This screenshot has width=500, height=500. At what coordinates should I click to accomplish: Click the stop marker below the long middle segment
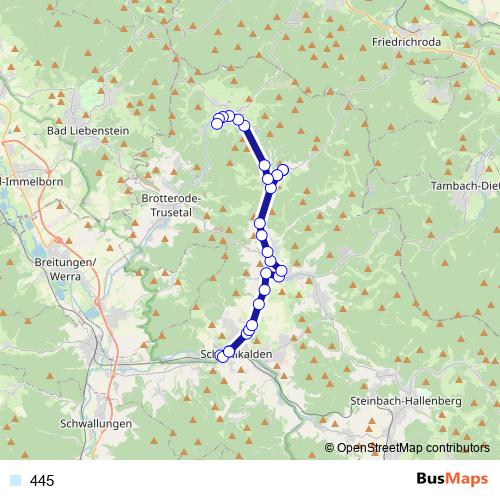coord(260,223)
